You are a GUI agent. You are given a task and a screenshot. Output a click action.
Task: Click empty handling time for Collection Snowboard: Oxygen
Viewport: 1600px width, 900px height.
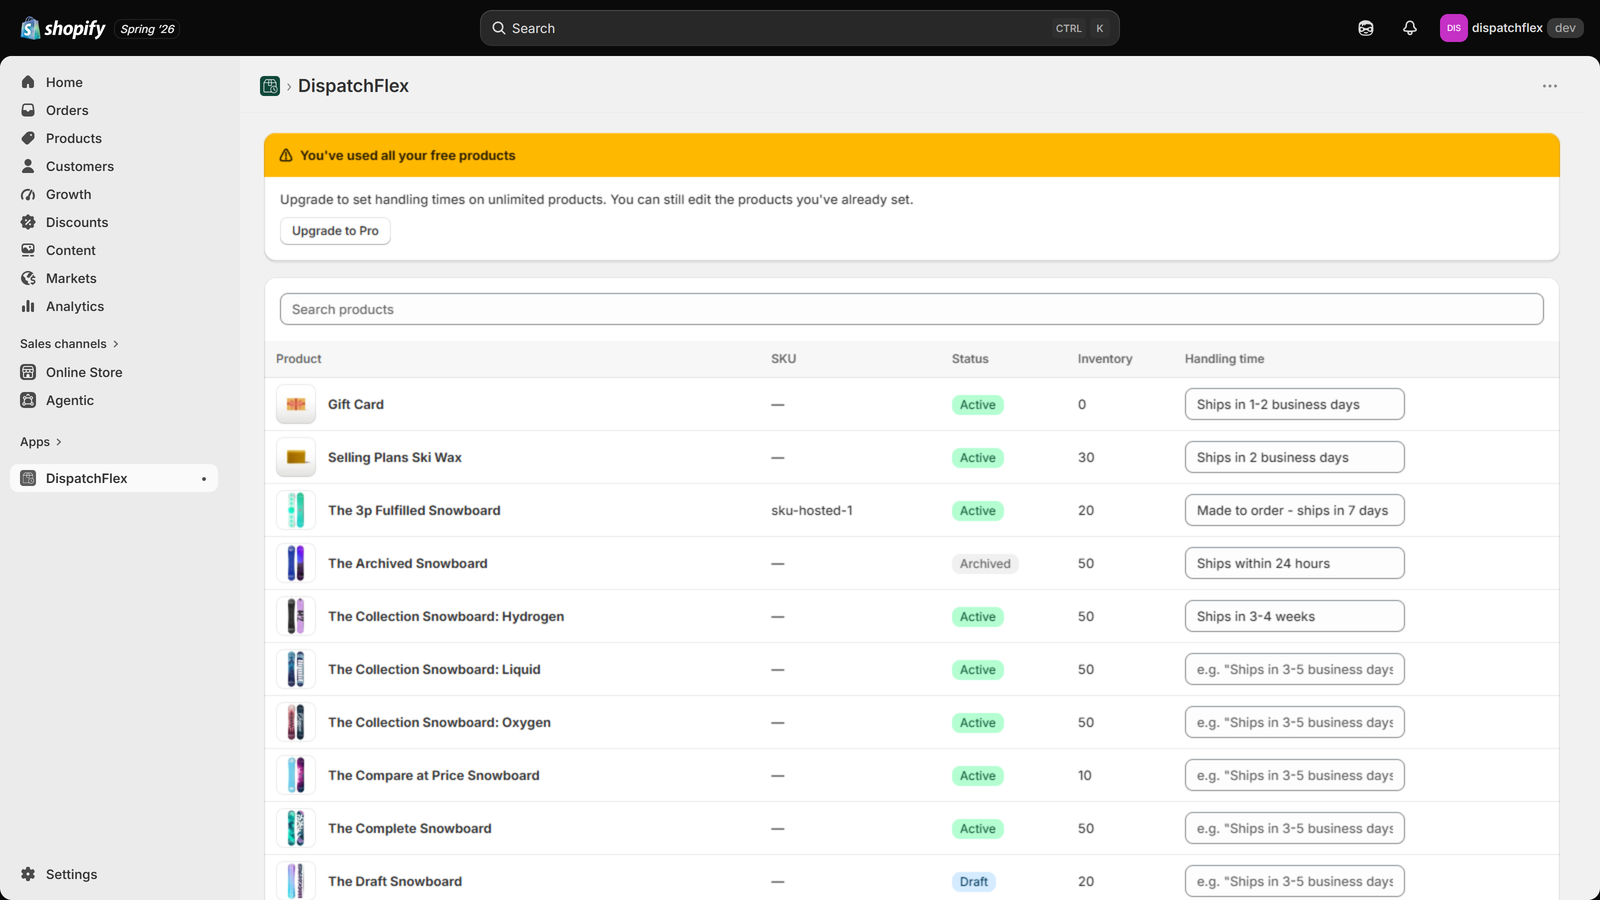pos(1295,722)
